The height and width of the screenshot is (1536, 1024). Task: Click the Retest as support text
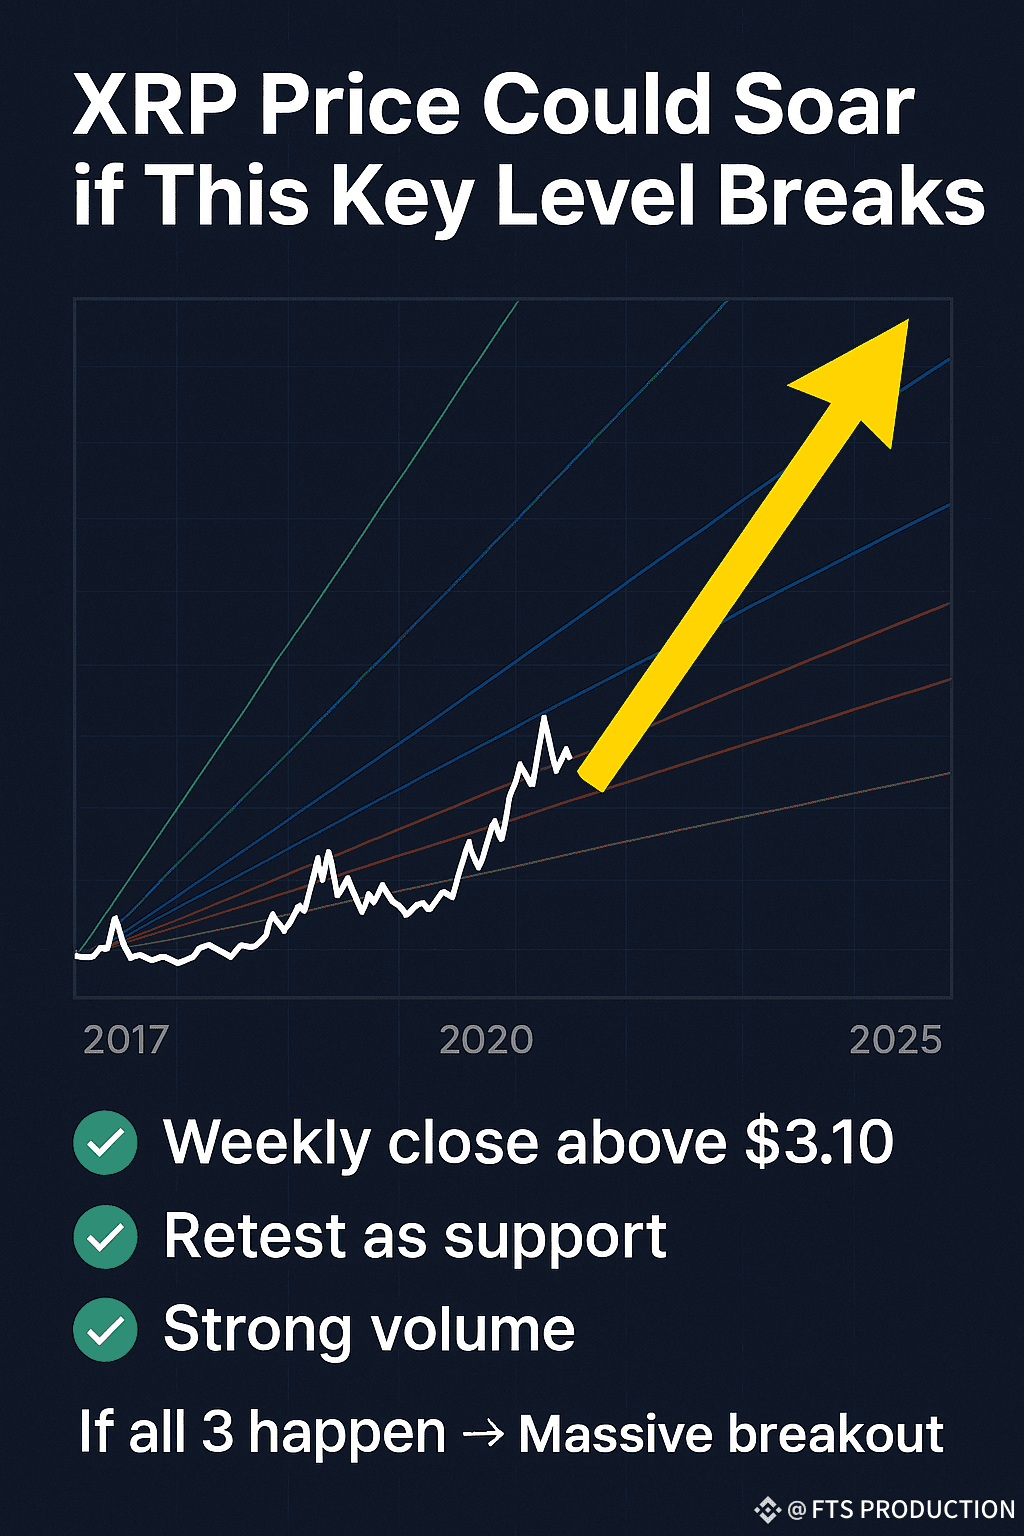(x=415, y=1238)
